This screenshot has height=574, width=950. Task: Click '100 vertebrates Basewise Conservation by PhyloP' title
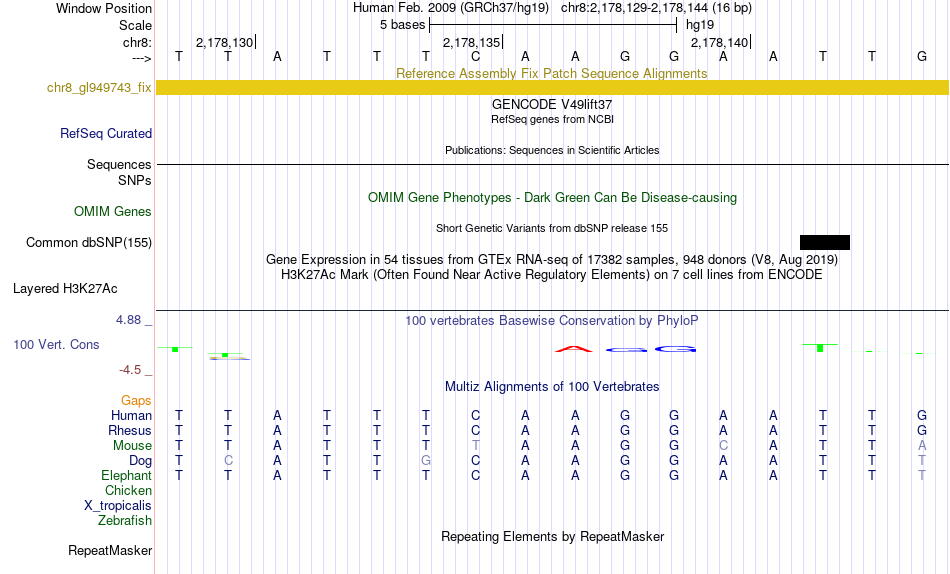point(552,321)
